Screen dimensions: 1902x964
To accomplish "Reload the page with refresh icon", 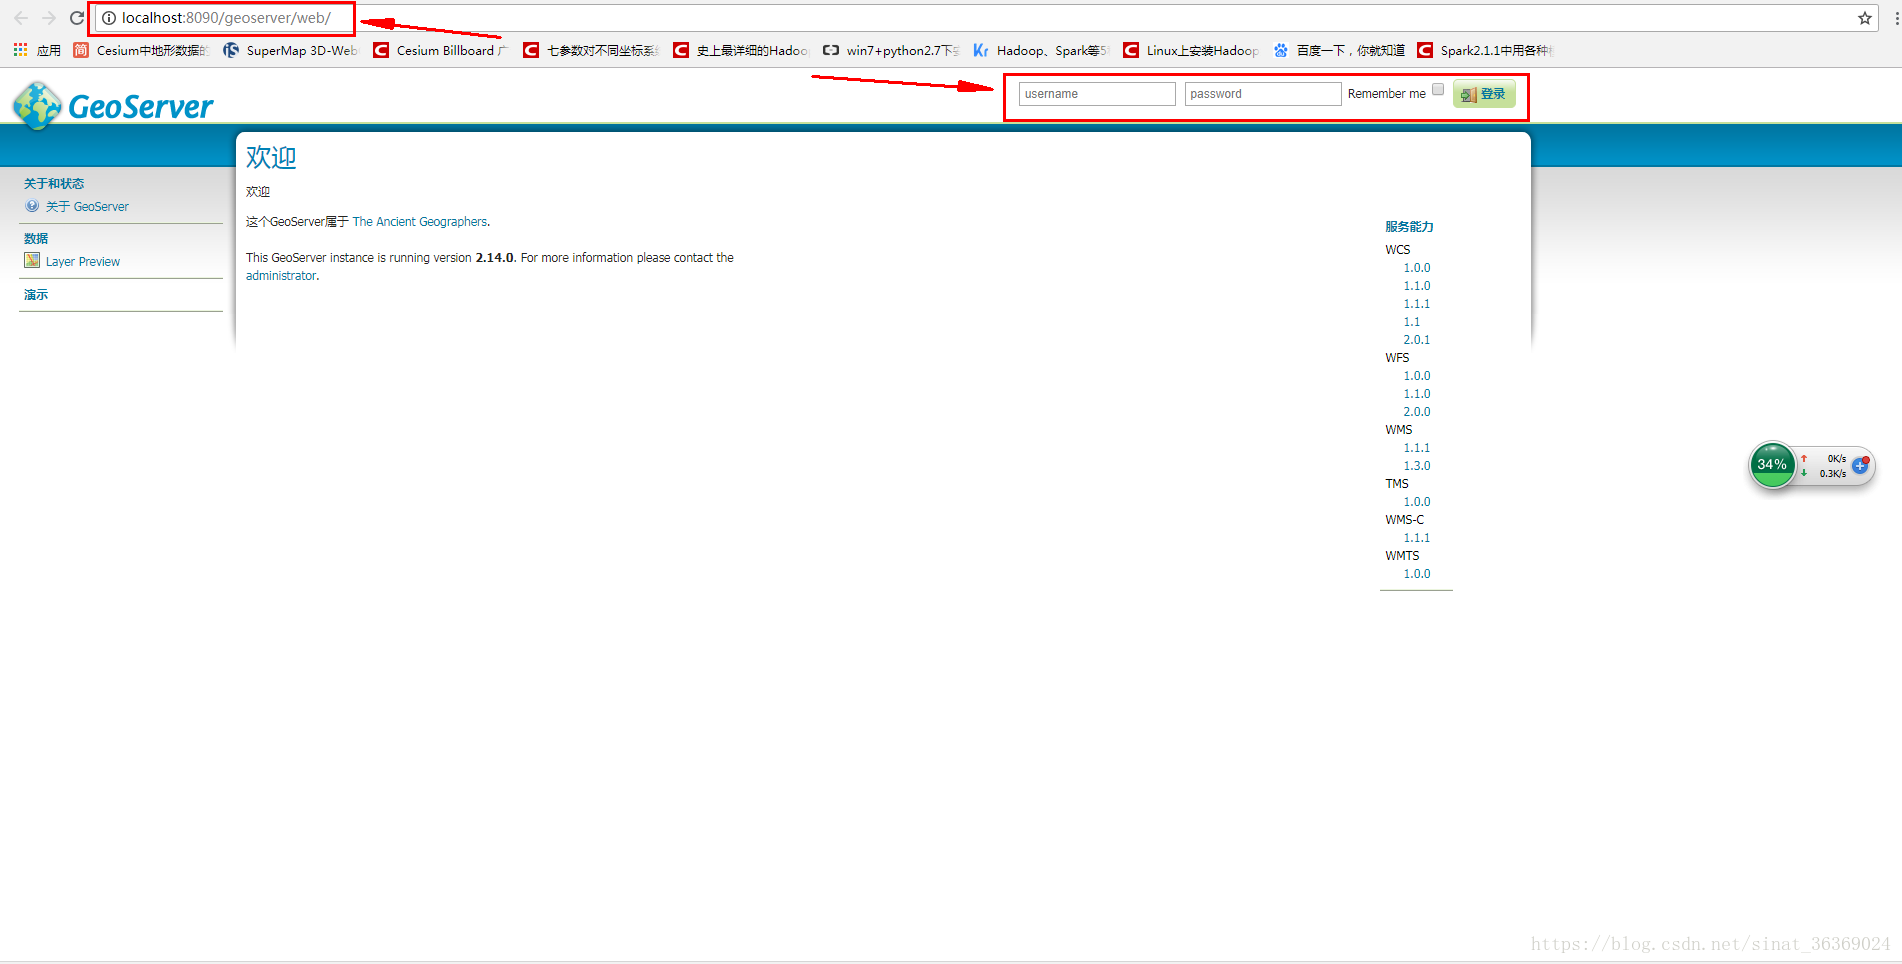I will pyautogui.click(x=77, y=18).
